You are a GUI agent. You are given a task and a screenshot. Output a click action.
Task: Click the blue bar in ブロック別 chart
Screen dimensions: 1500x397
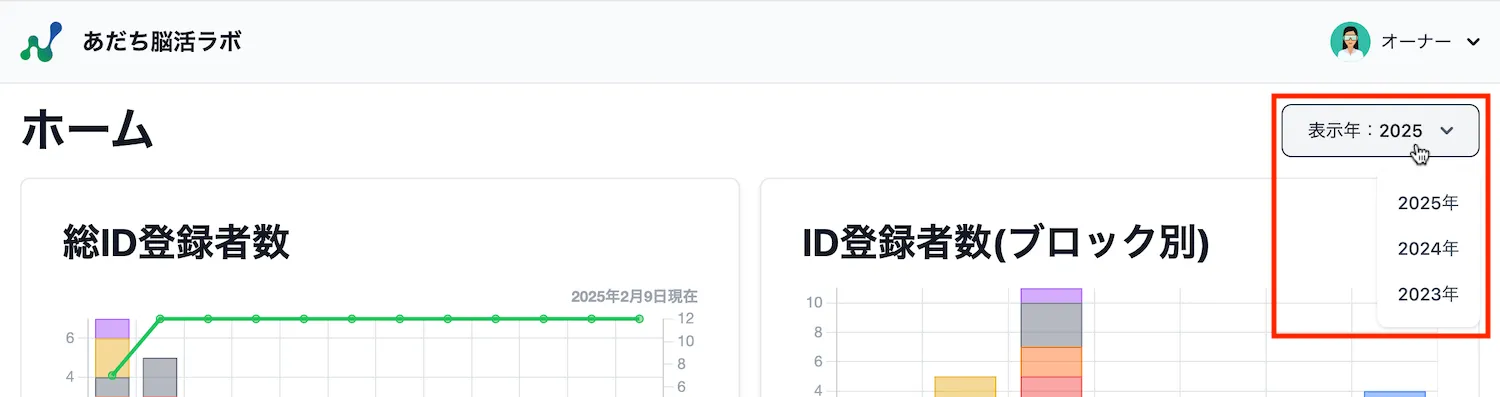click(x=1395, y=394)
